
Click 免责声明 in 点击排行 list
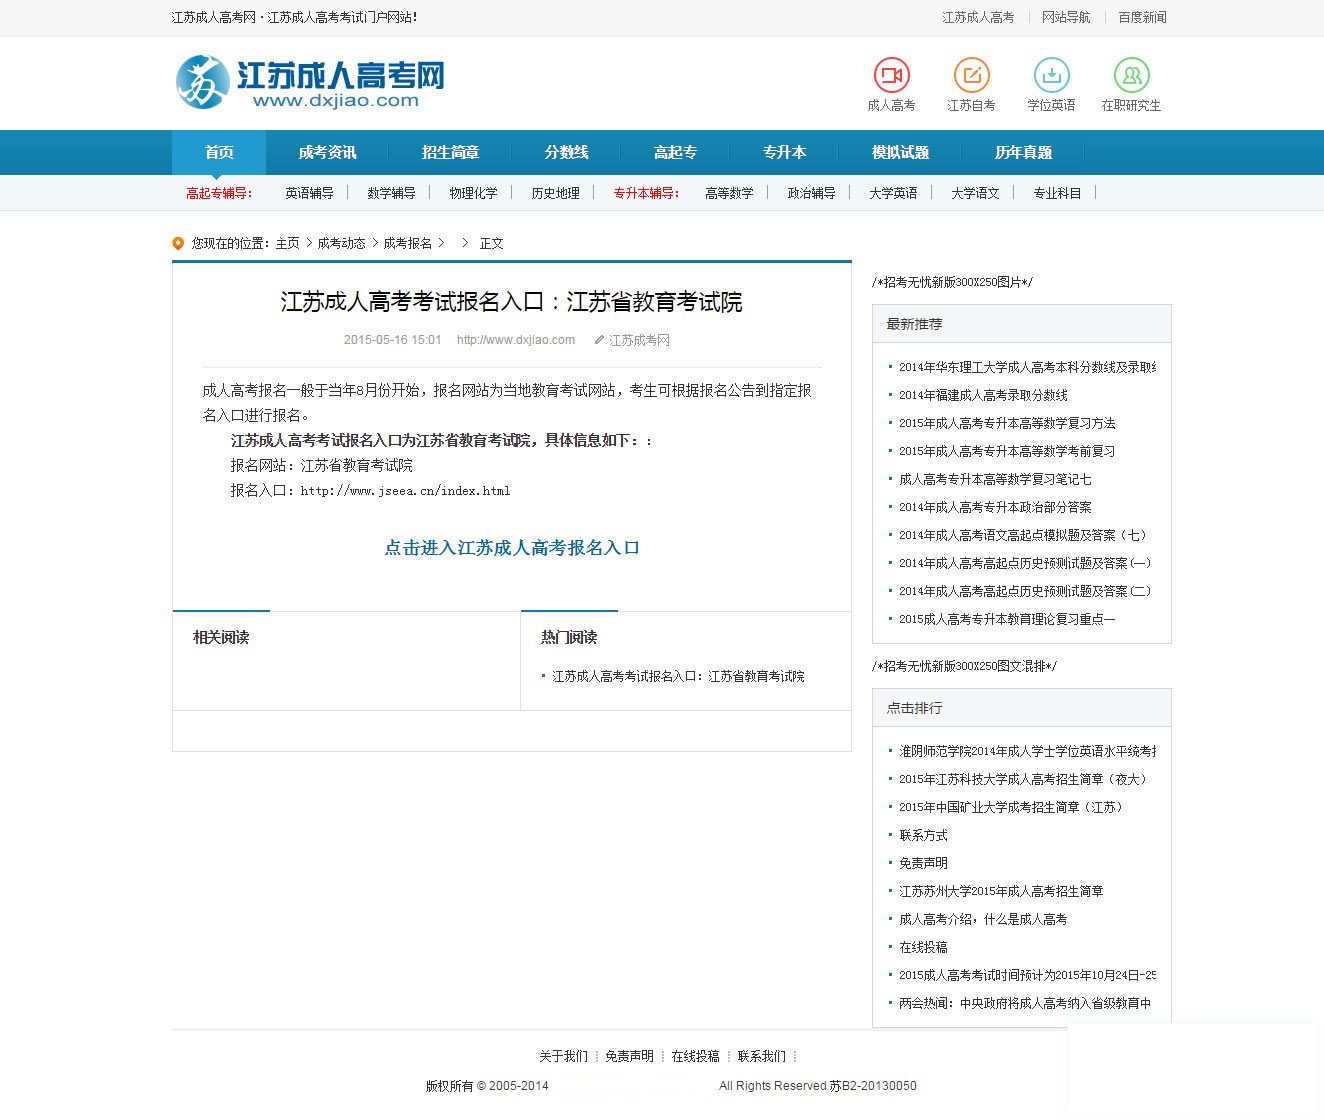tap(923, 863)
